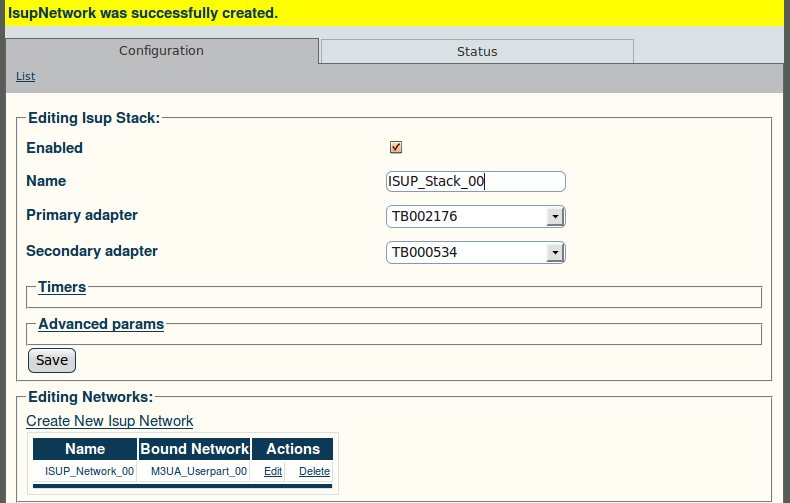Open the Secondary adapter dropdown
The image size is (790, 503).
coord(476,253)
